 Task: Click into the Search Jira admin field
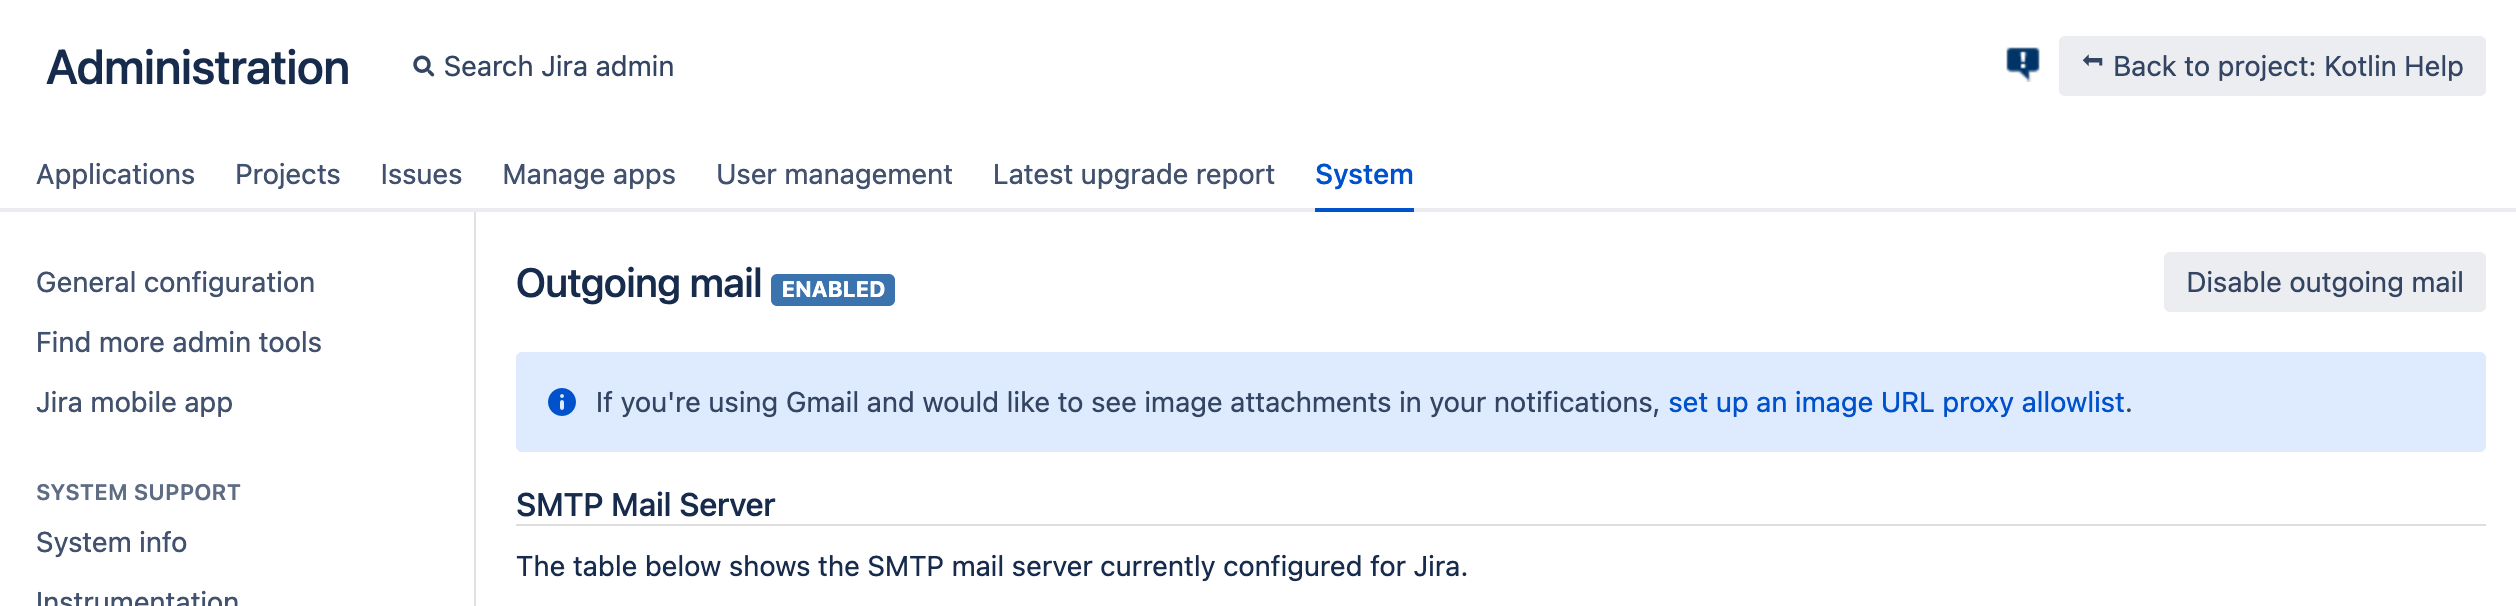(x=557, y=66)
